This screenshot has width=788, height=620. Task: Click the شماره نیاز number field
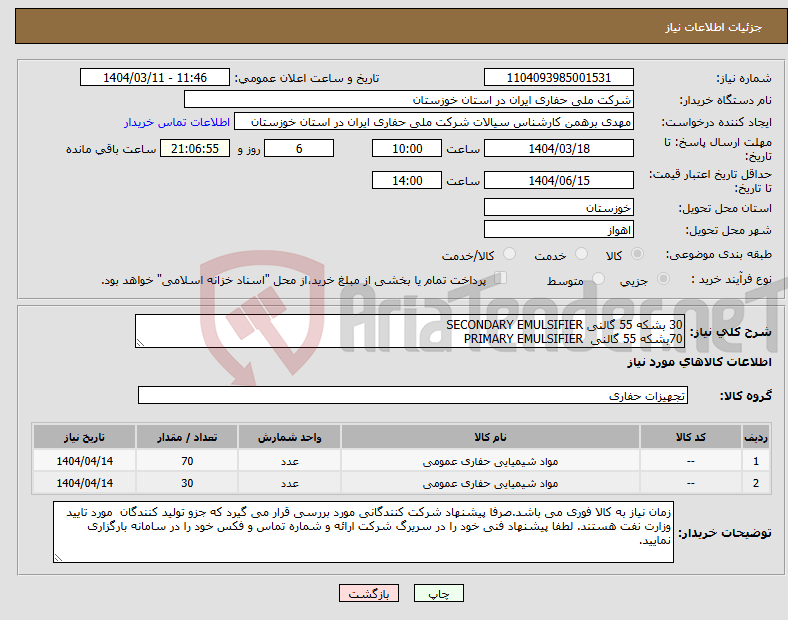point(559,78)
